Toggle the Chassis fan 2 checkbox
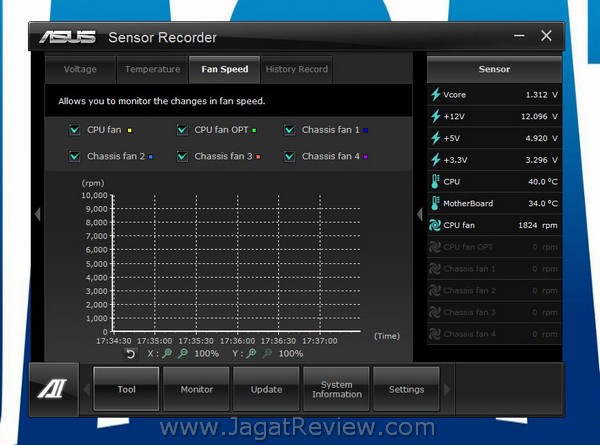 point(75,156)
